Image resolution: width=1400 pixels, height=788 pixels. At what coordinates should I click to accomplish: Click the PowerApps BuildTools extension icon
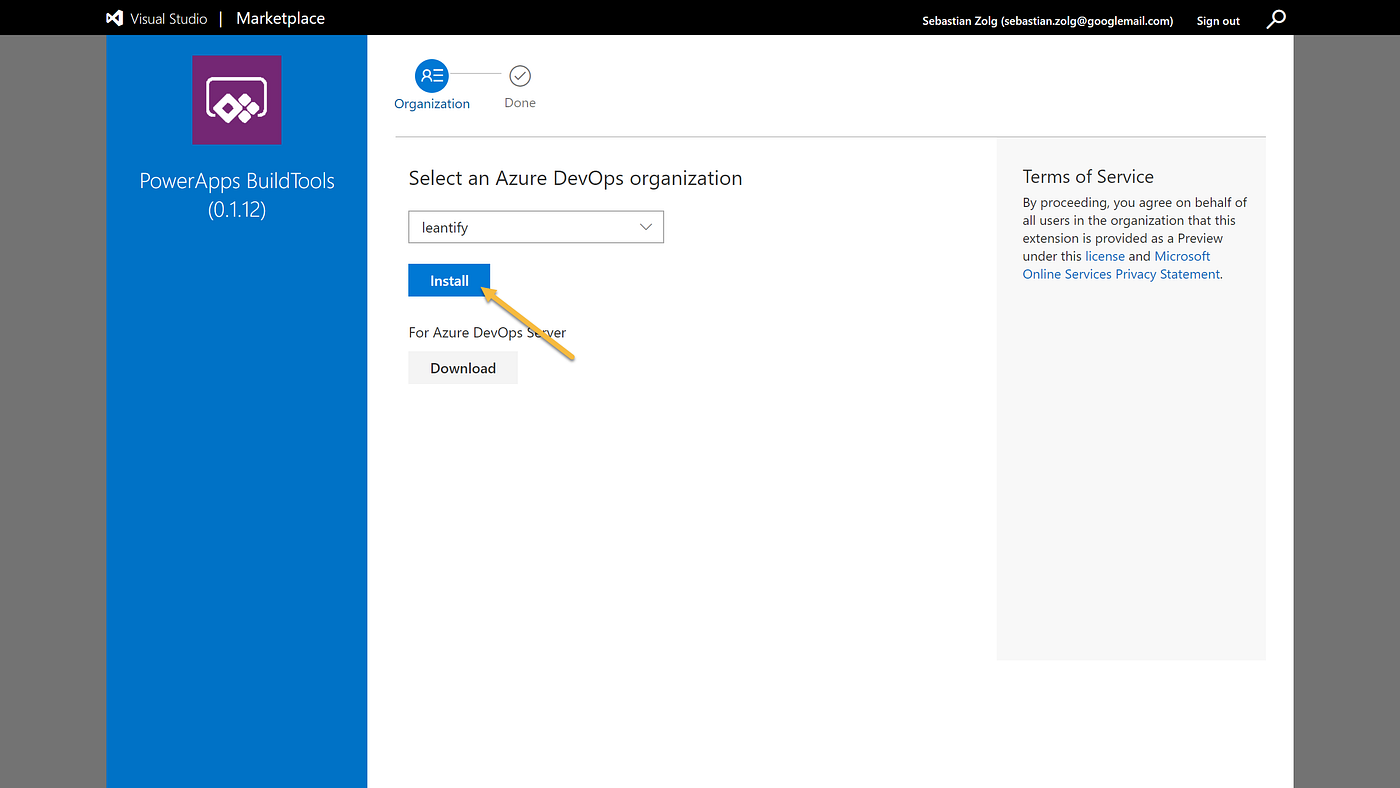pos(237,100)
